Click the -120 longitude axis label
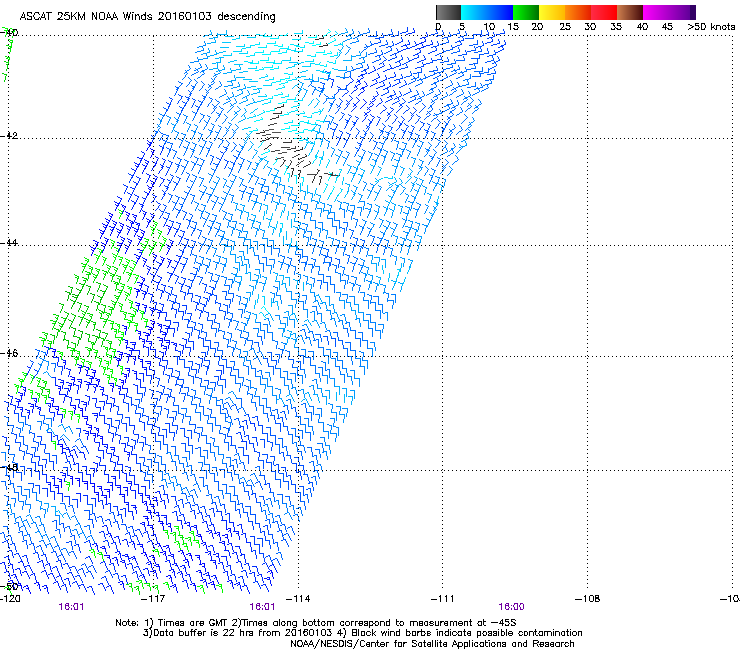The image size is (740, 650). tap(10, 599)
